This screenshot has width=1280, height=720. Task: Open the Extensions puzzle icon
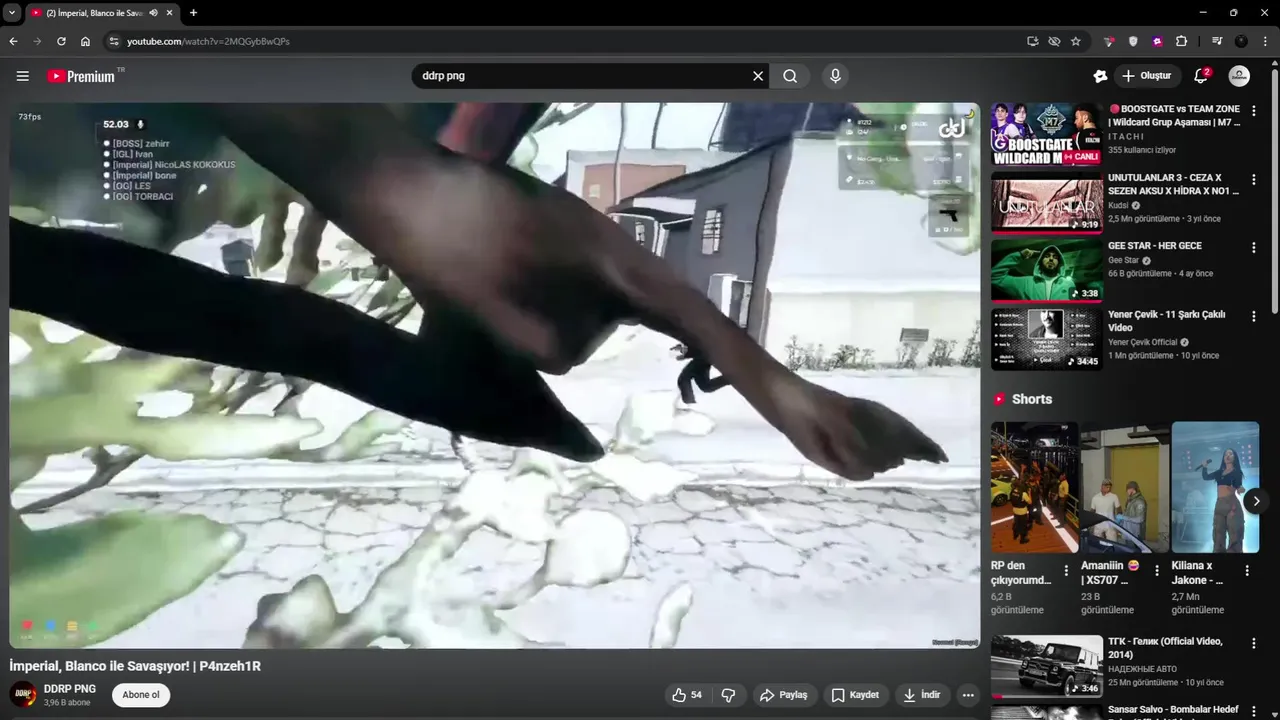1181,41
